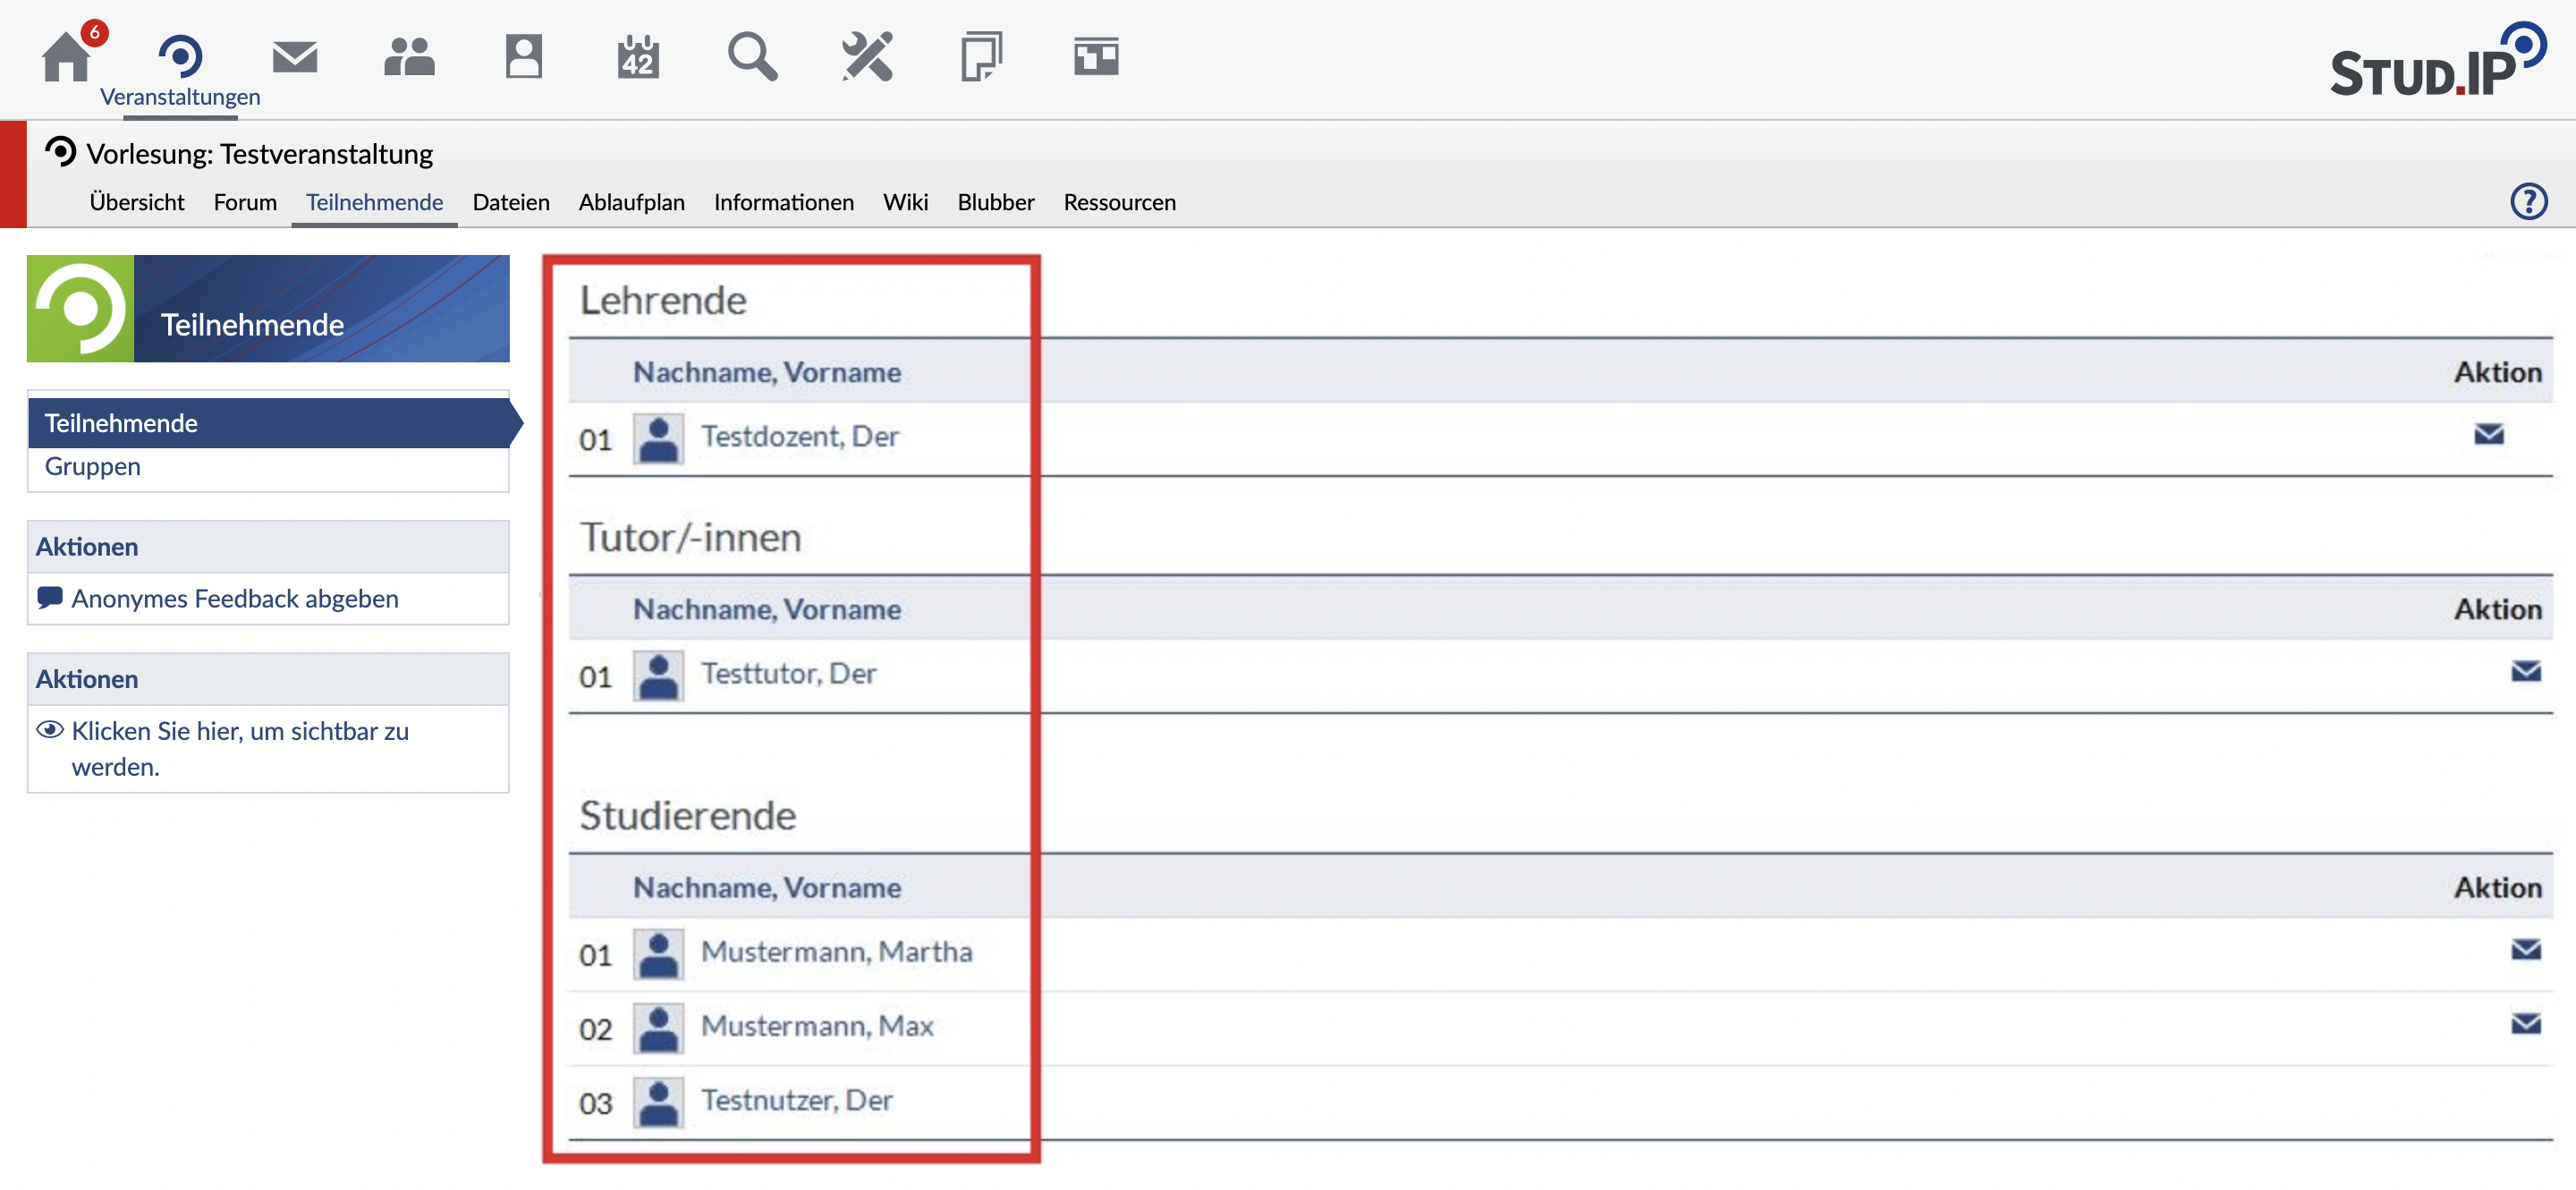Switch to the Forum tab
Viewport: 2576px width, 1190px height.
point(245,203)
